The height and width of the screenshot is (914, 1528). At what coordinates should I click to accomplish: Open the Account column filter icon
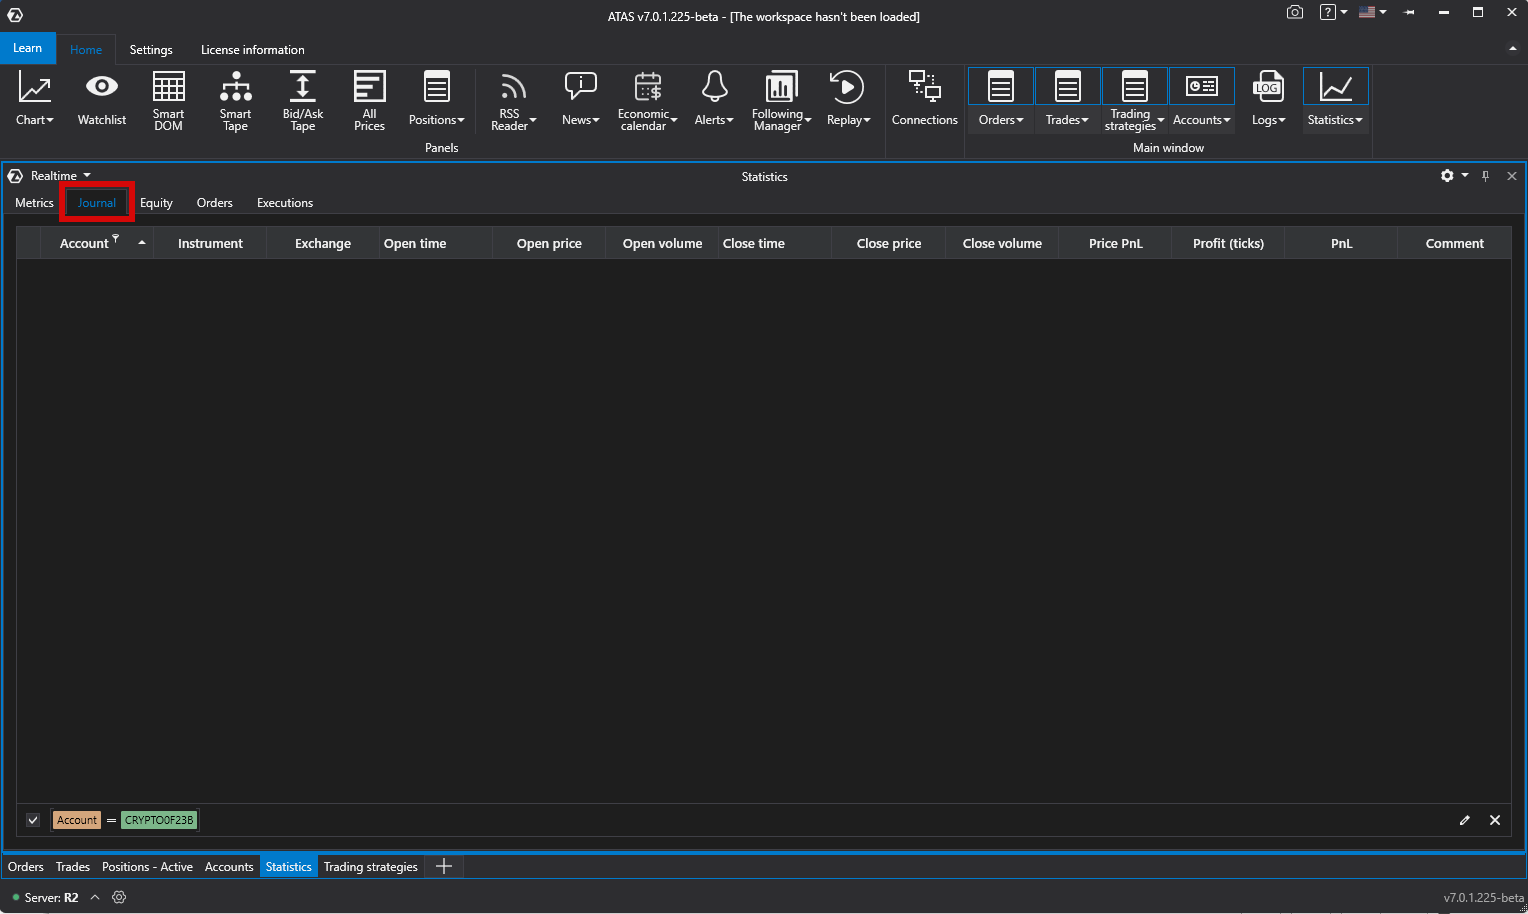[116, 238]
